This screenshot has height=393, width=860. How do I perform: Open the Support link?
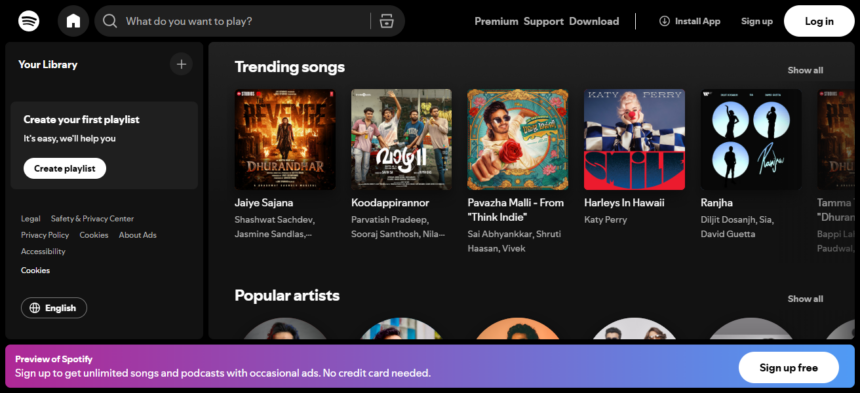[544, 21]
